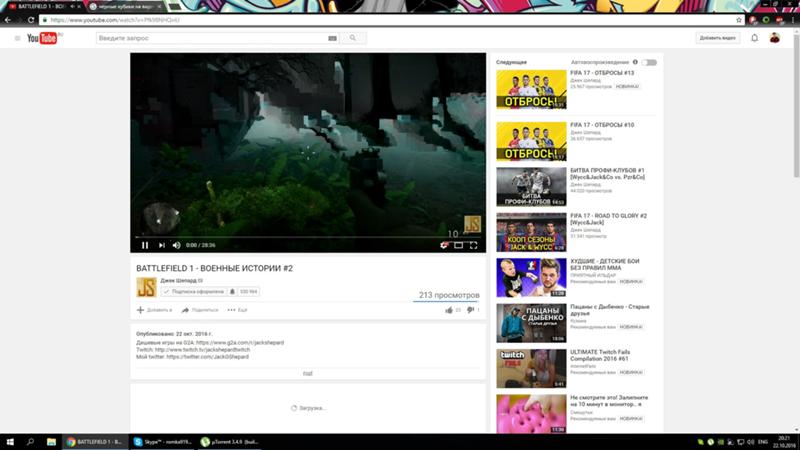Screen dimensions: 800x450
Task: Click the JS channel watermark in video
Action: click(472, 224)
